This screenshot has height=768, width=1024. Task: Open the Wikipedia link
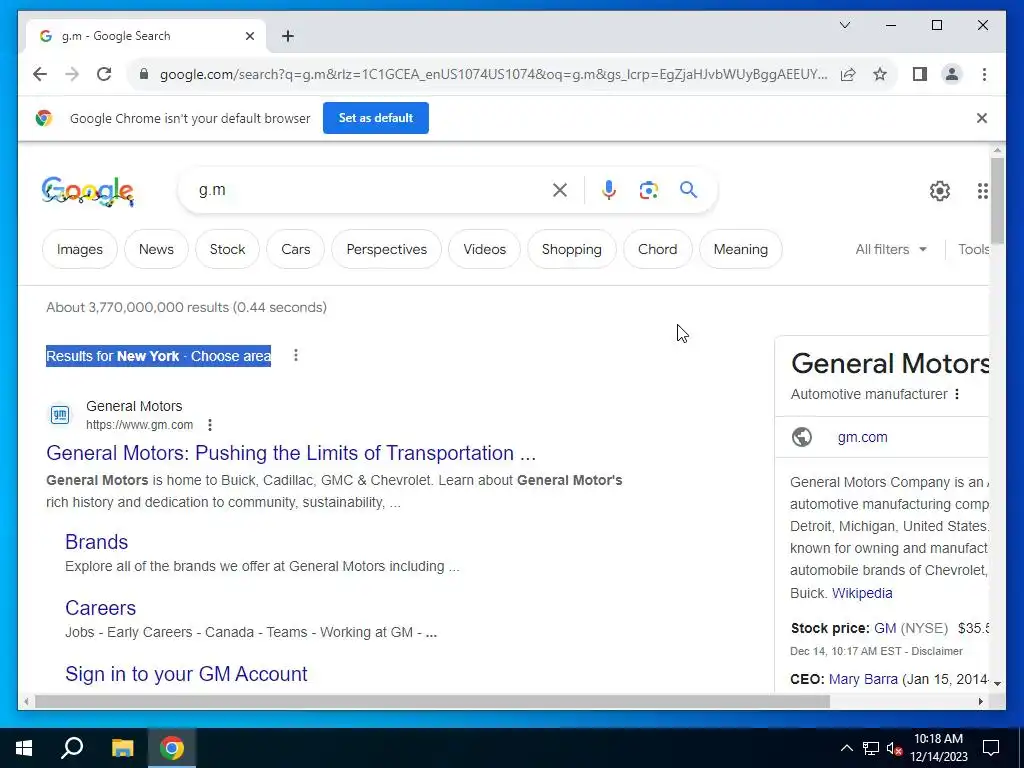862,593
